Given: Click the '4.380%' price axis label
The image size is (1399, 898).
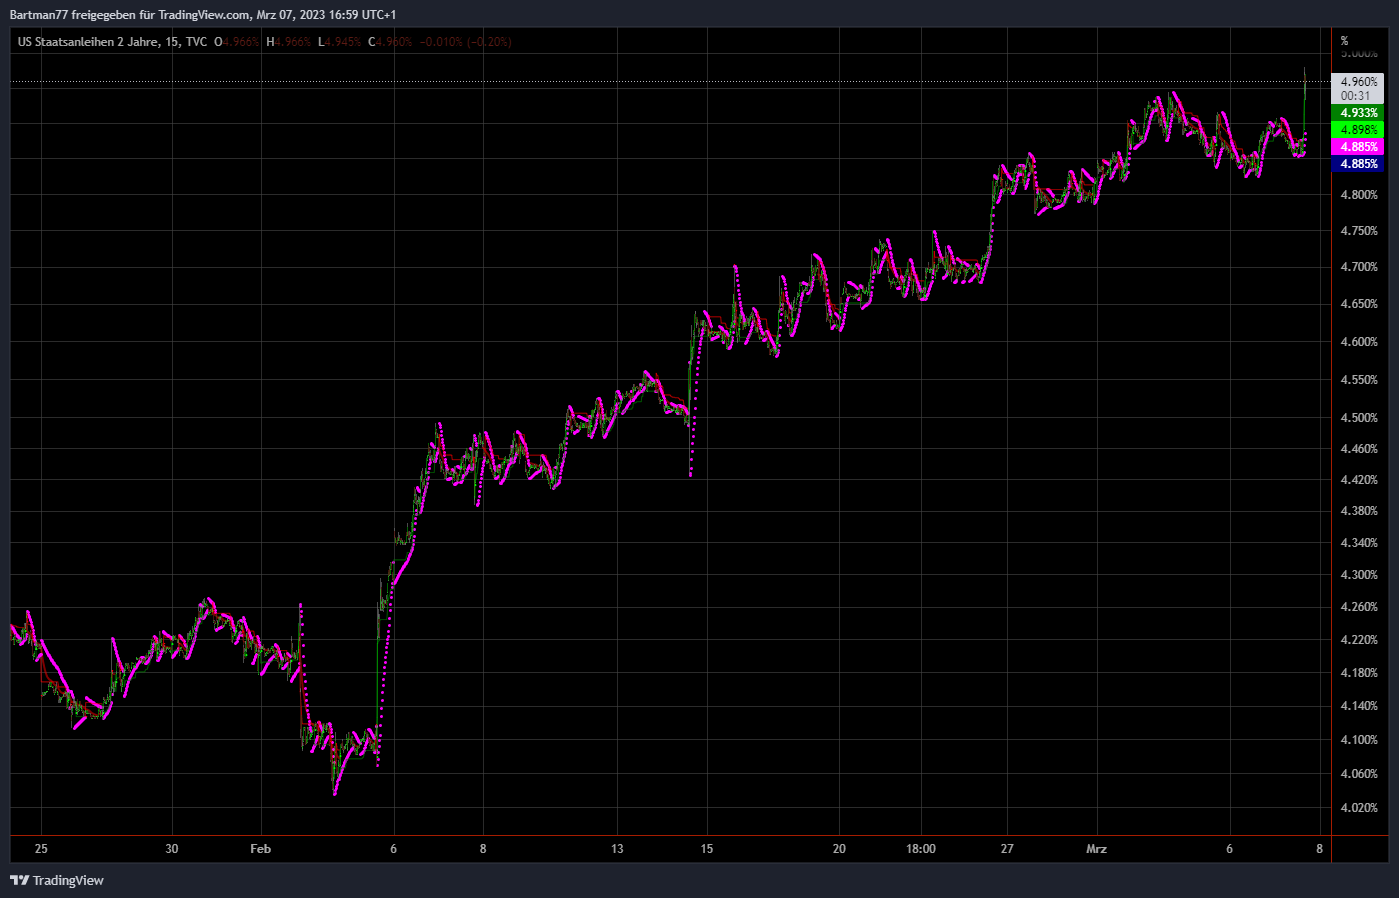Looking at the screenshot, I should pos(1359,511).
